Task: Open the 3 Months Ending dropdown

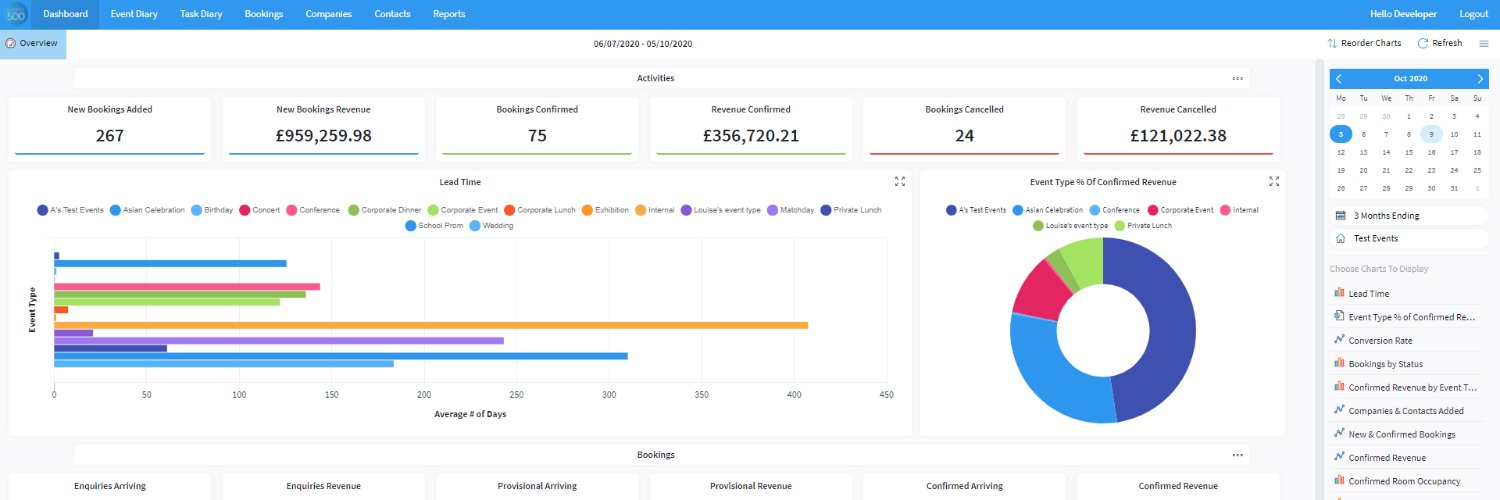Action: 1409,215
